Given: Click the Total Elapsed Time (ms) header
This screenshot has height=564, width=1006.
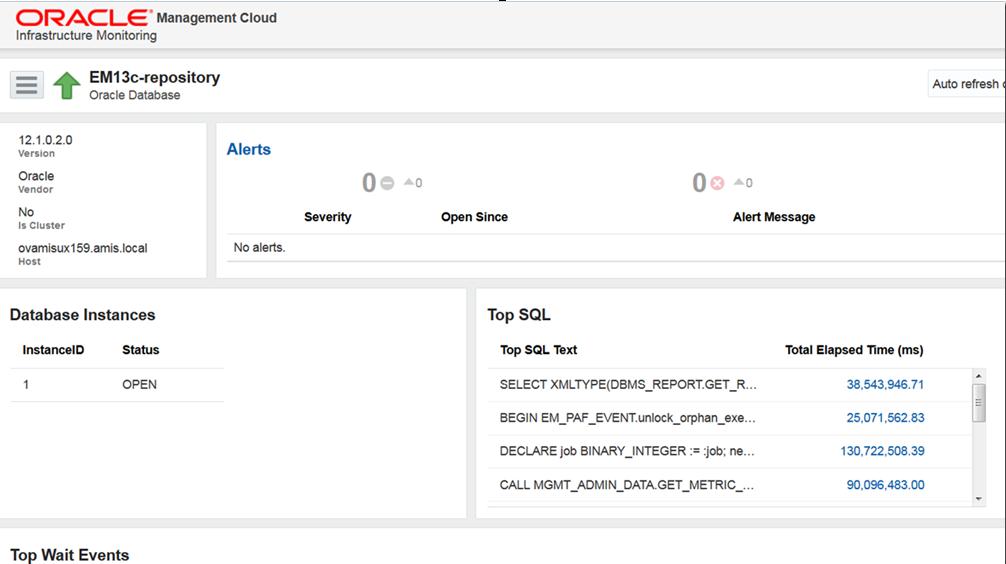Looking at the screenshot, I should pos(854,350).
